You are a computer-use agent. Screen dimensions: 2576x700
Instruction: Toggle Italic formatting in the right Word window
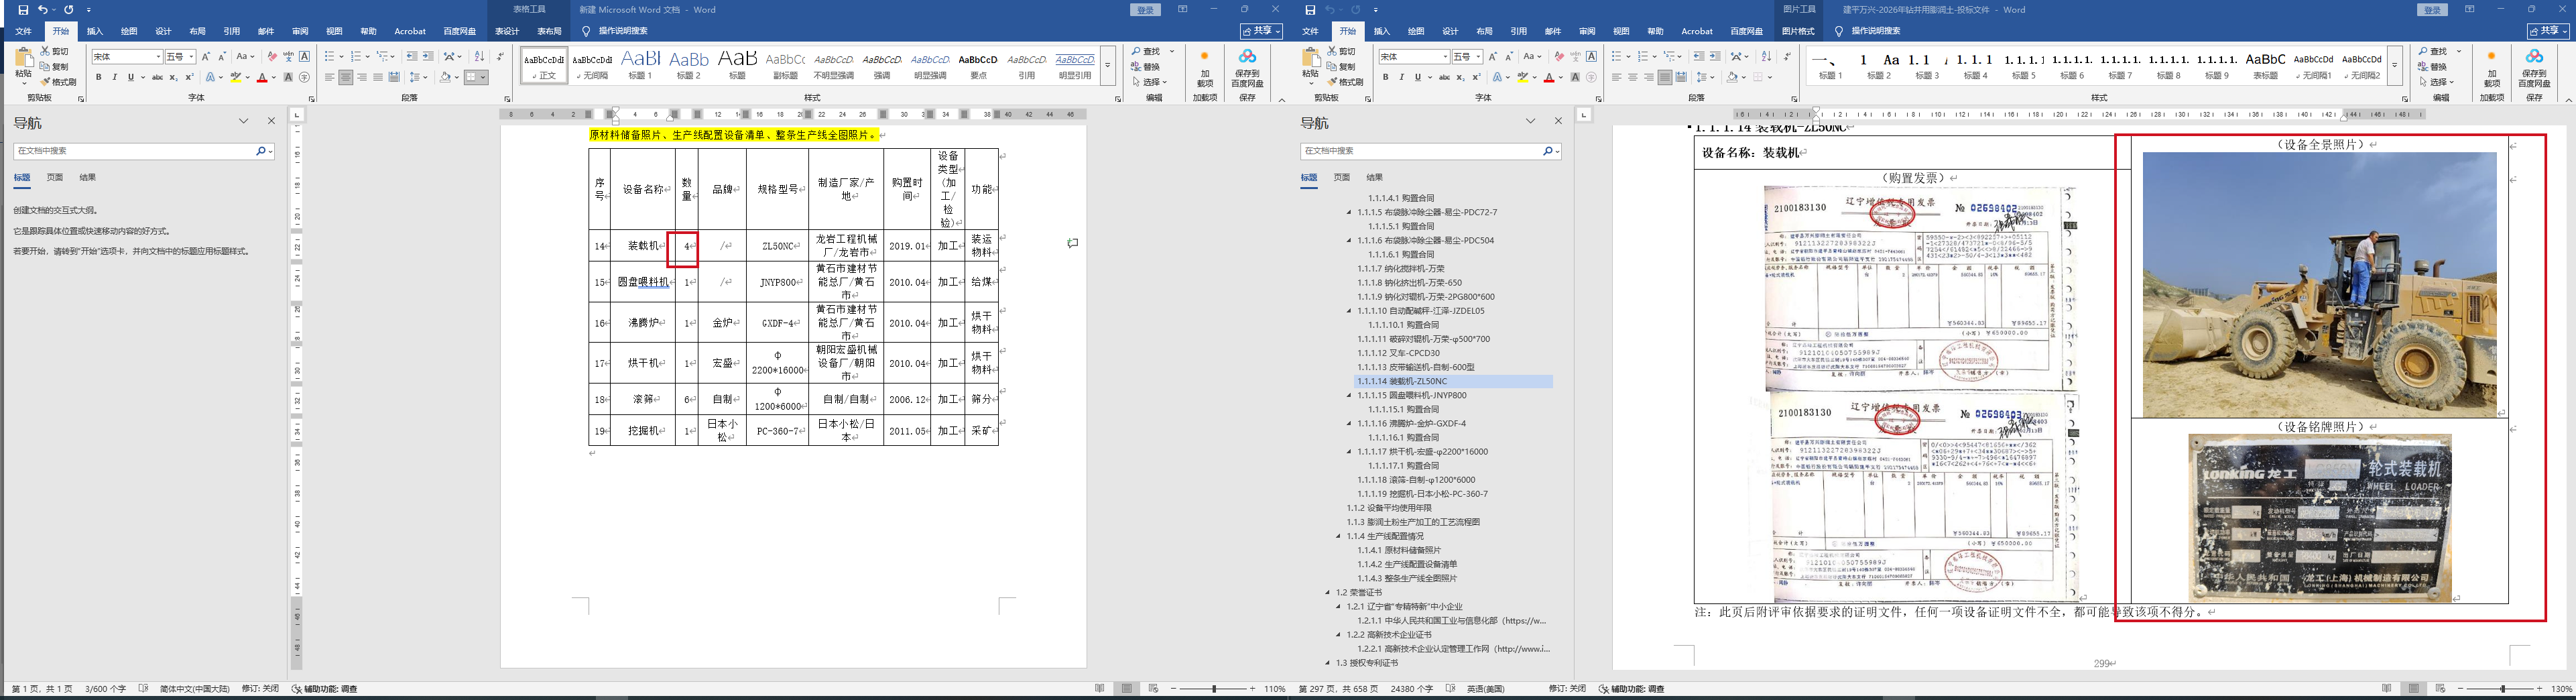[x=1401, y=77]
